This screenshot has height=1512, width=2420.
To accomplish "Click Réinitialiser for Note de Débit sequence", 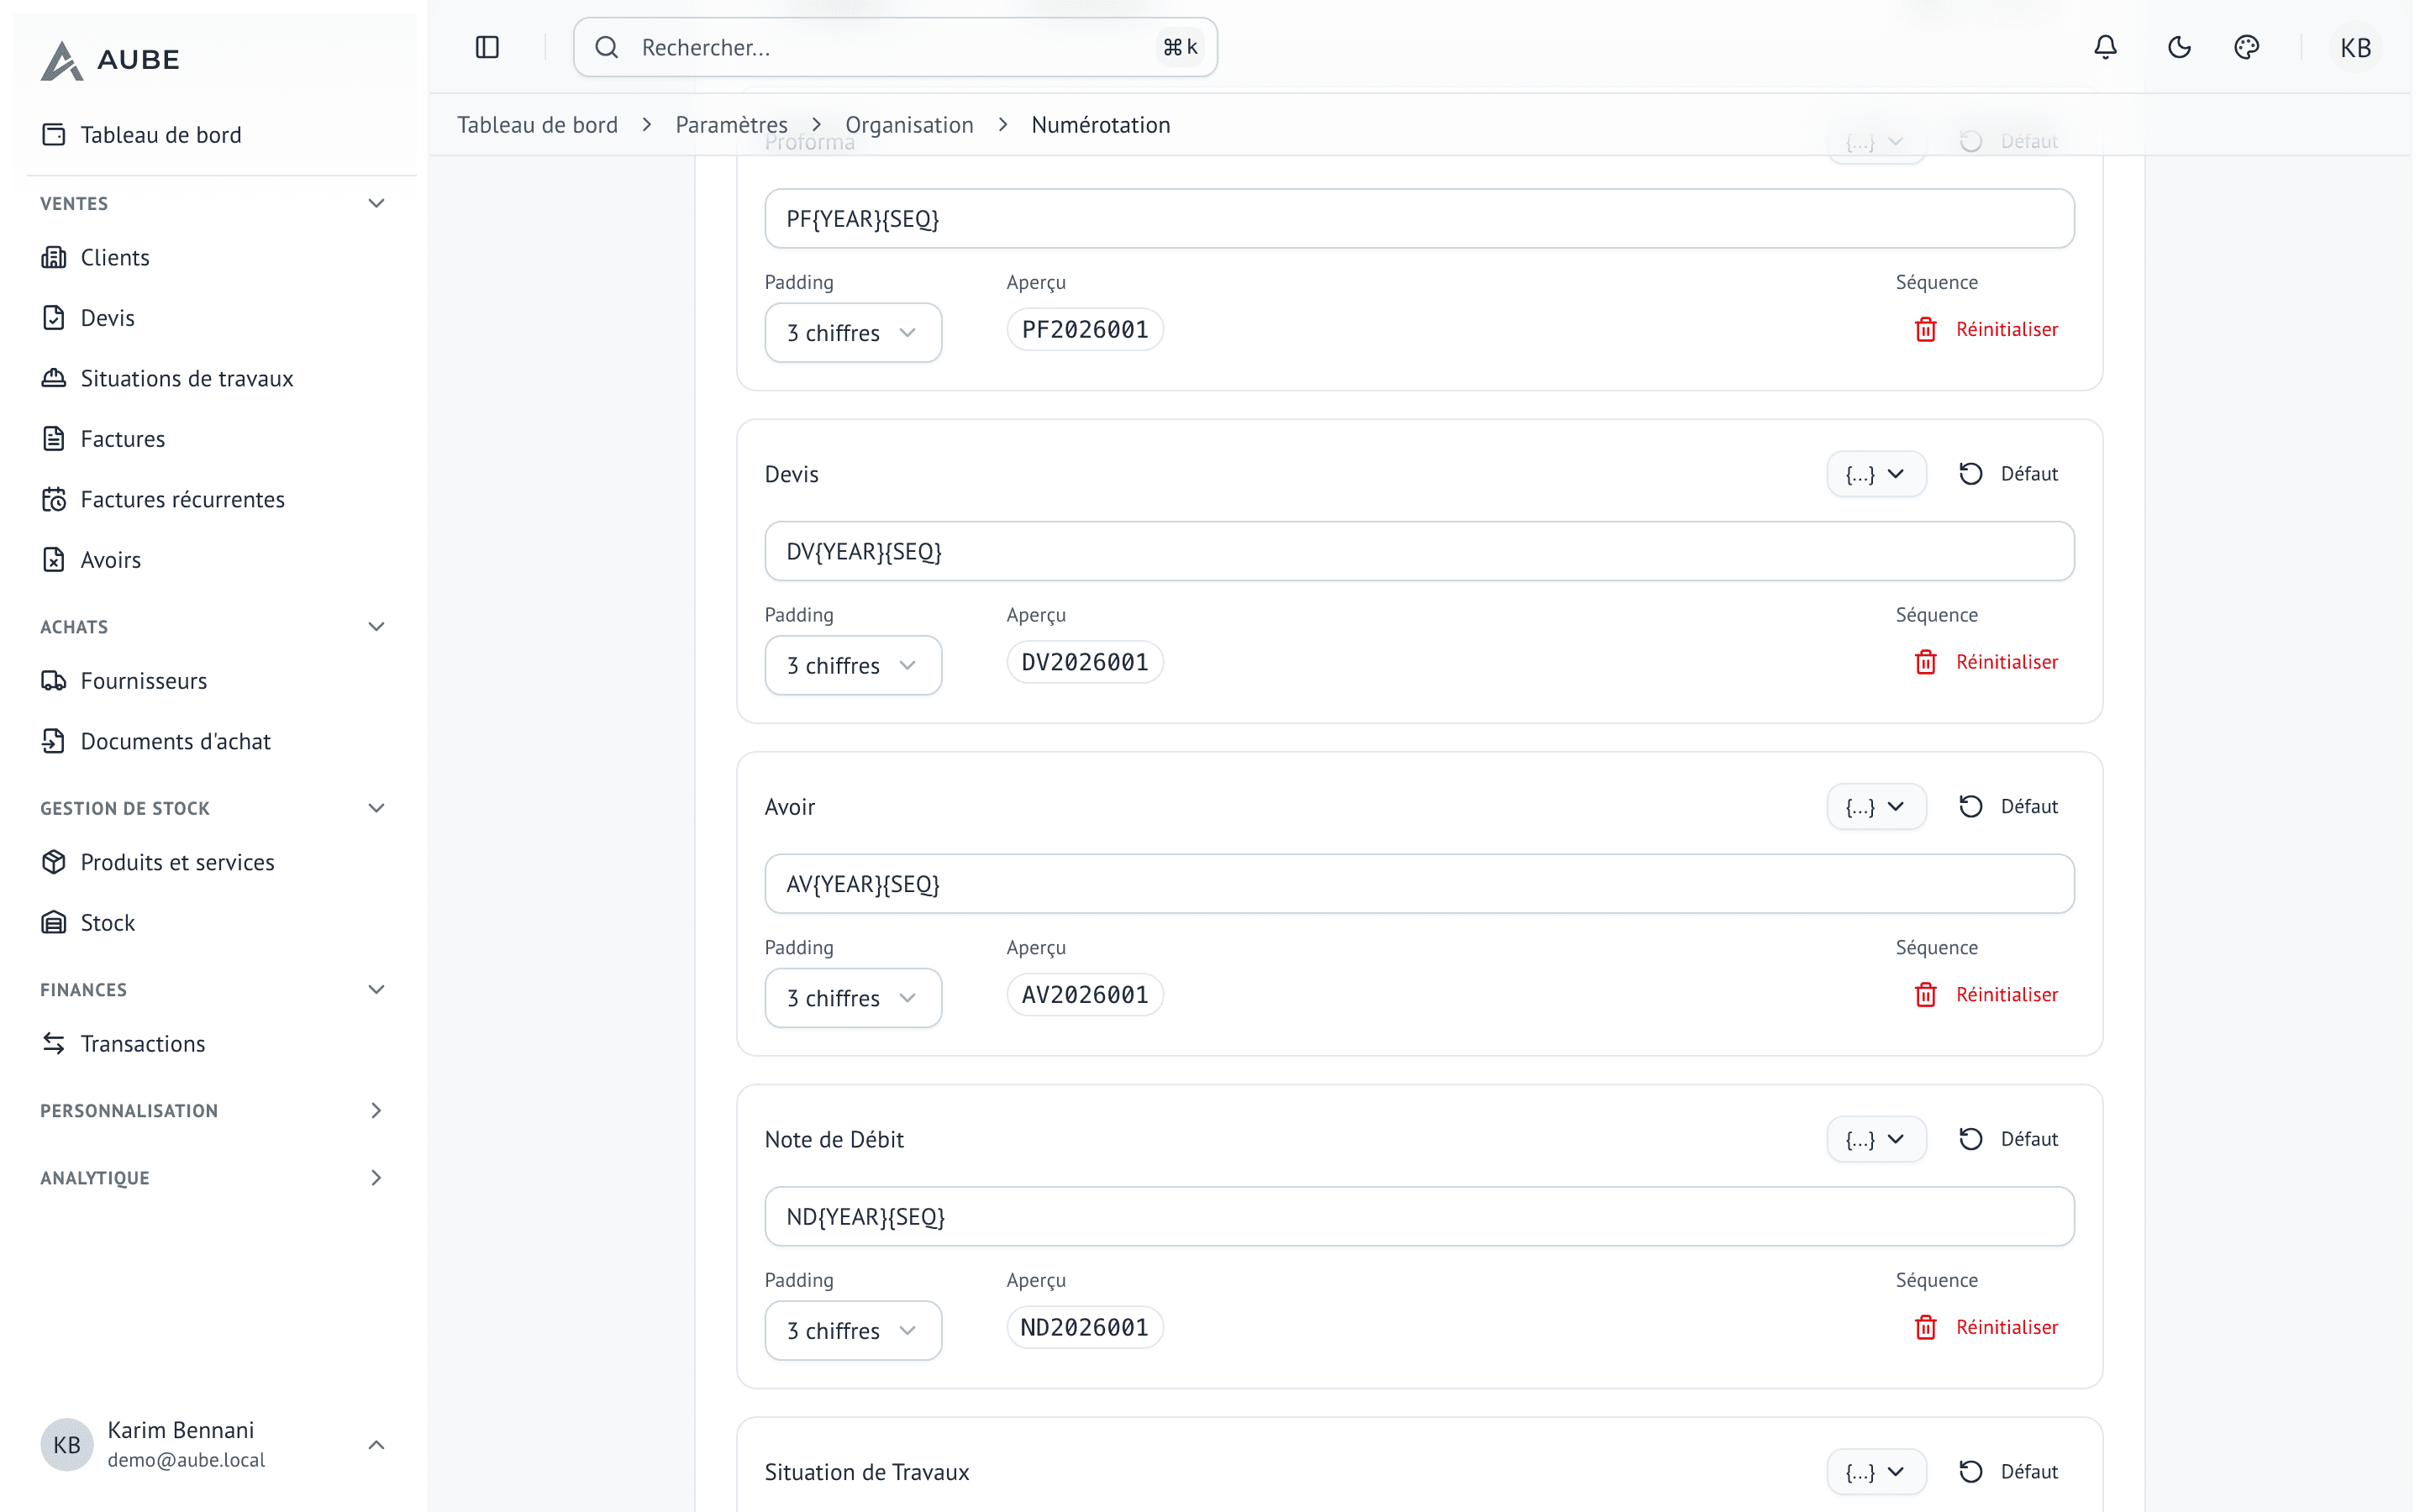I will pyautogui.click(x=1986, y=1327).
